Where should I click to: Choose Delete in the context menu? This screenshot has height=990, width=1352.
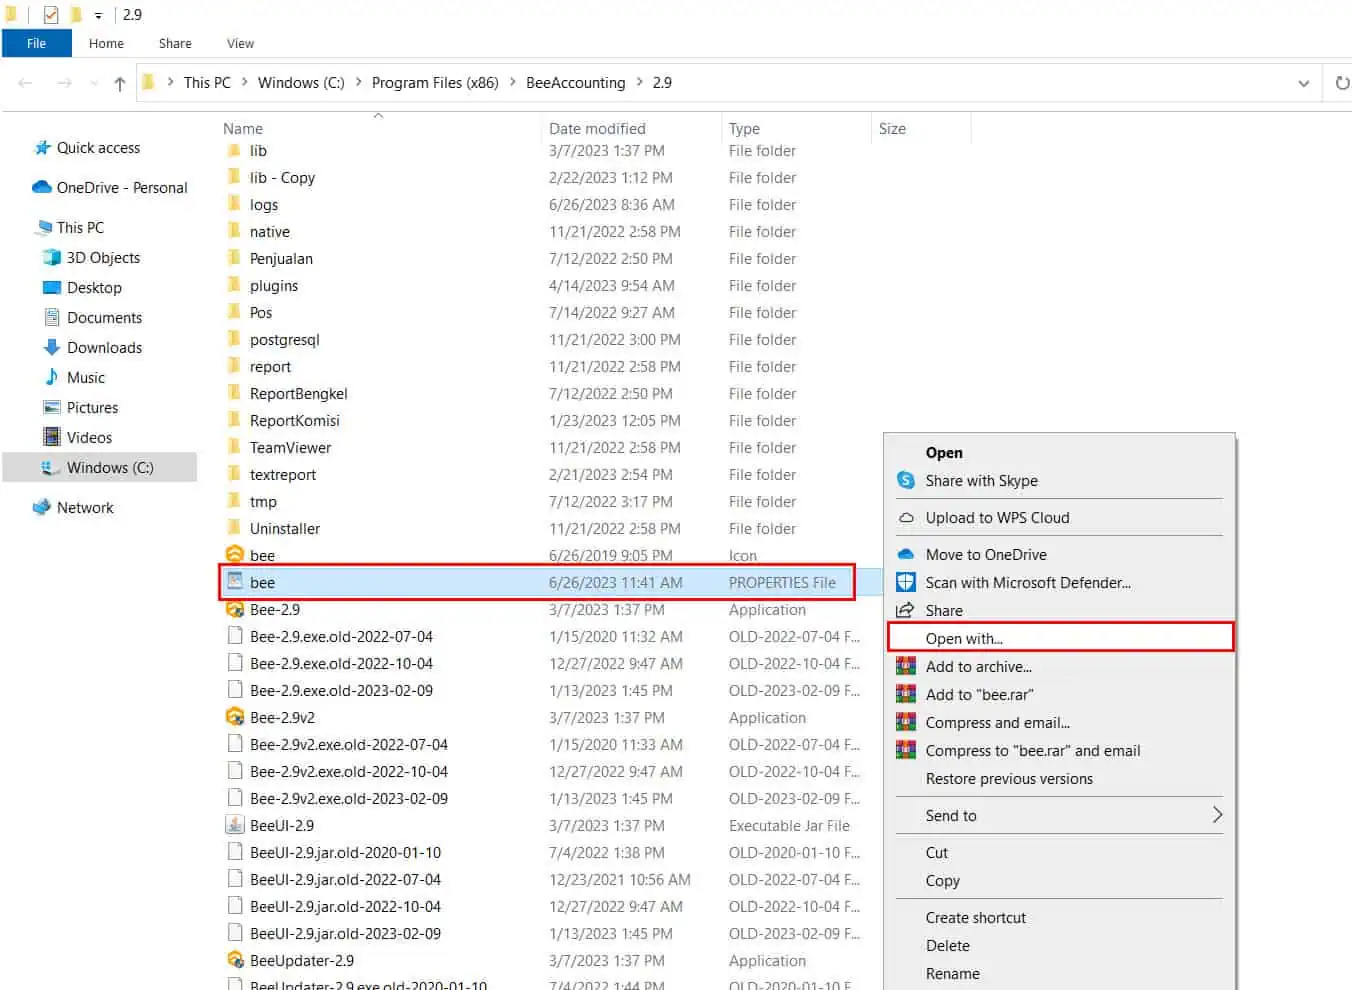pyautogui.click(x=948, y=945)
